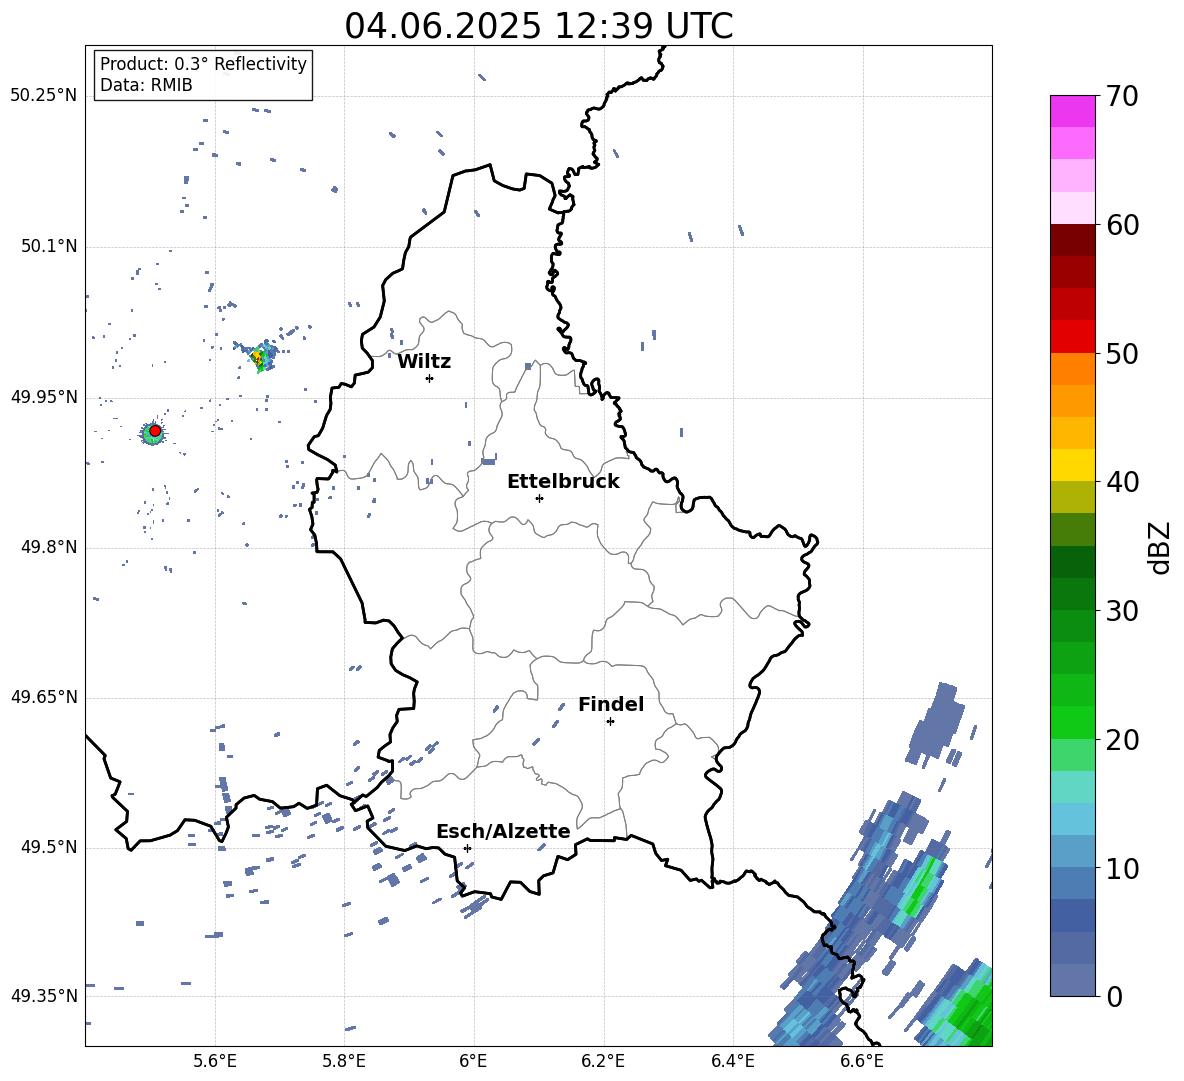Click the 60 value on colorbar

[x=1122, y=225]
